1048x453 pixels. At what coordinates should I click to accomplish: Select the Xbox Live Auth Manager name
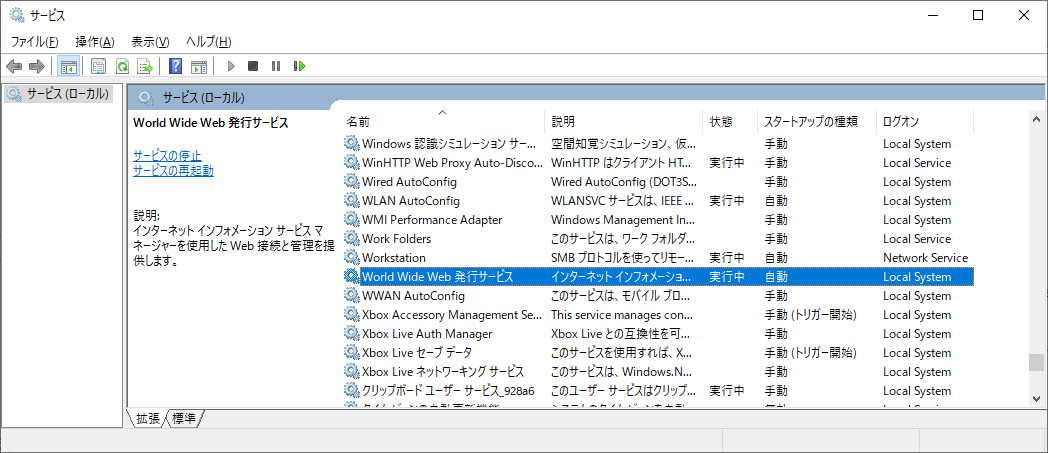427,333
